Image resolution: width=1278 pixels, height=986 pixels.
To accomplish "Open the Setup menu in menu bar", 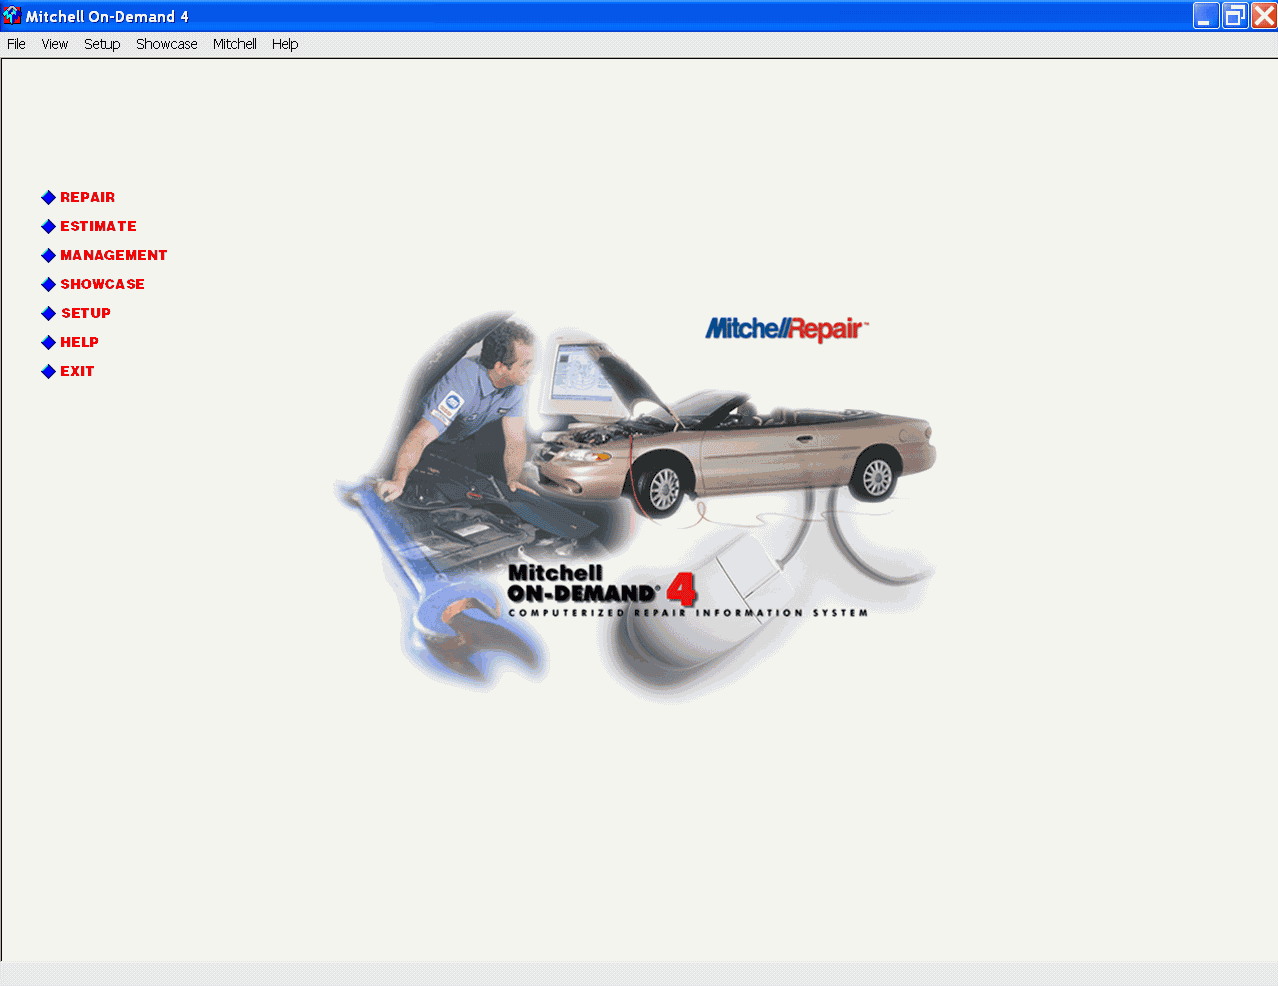I will coord(102,44).
